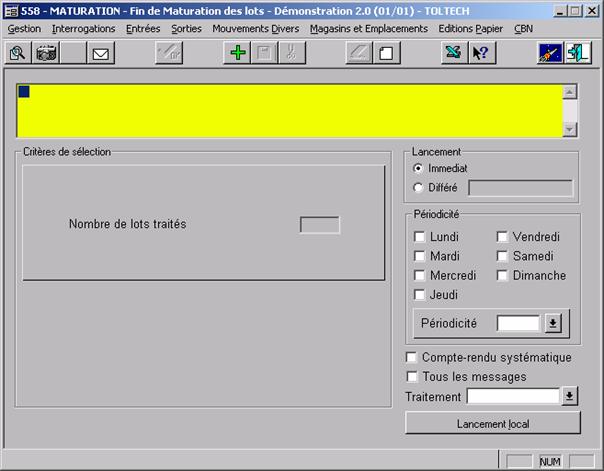Image resolution: width=604 pixels, height=471 pixels.
Task: Click the blank page new document icon
Action: tap(383, 53)
